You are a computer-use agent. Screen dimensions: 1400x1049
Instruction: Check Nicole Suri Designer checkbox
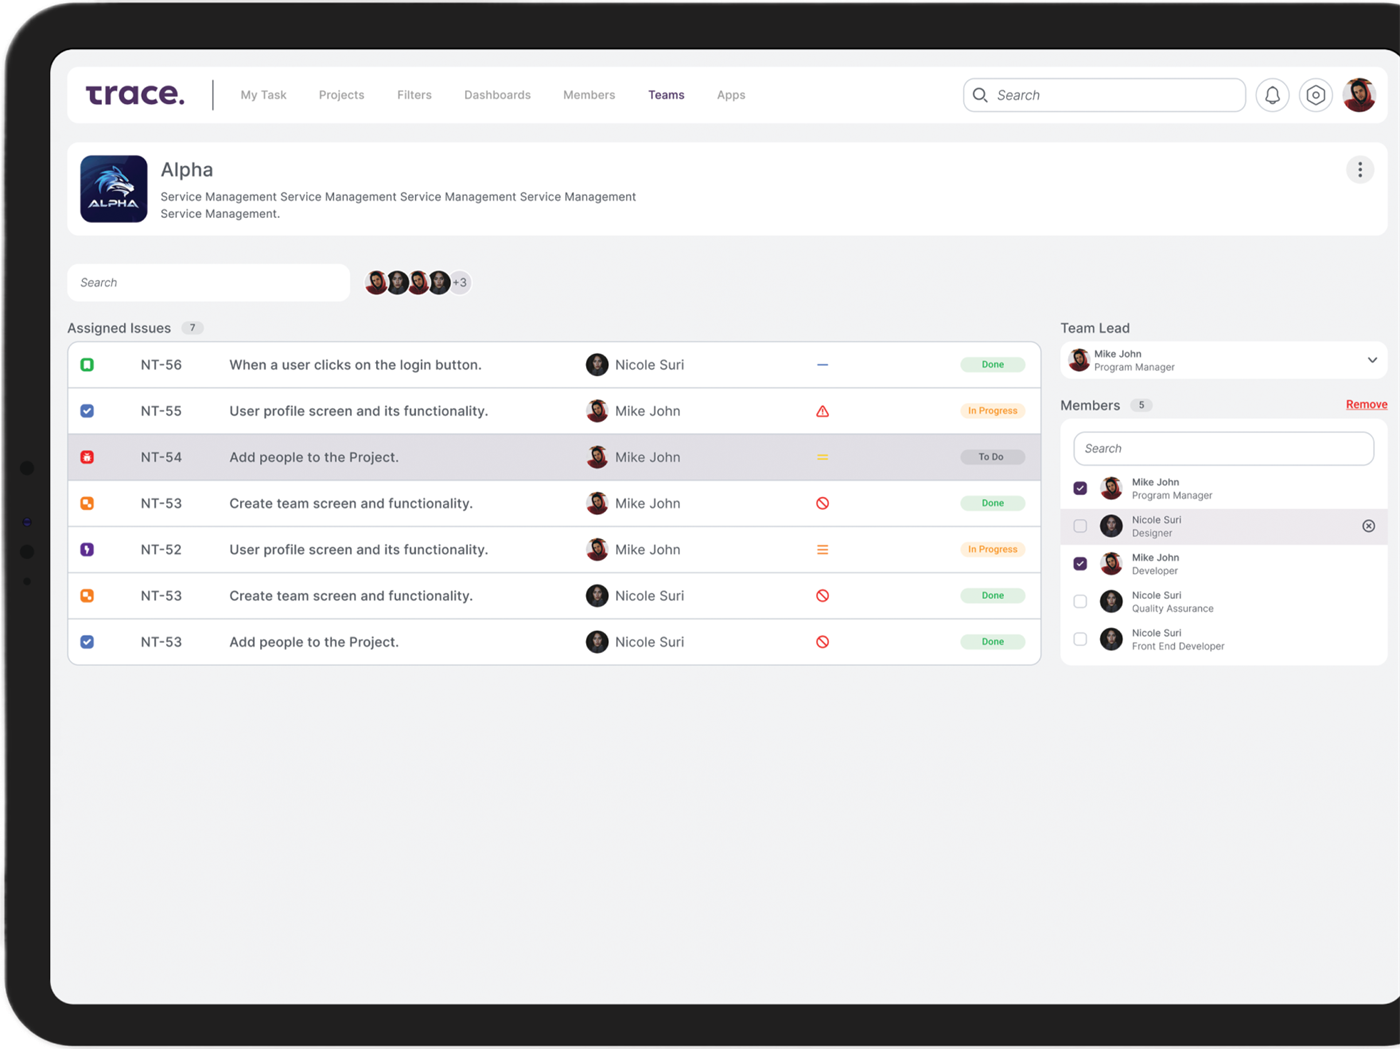tap(1080, 526)
